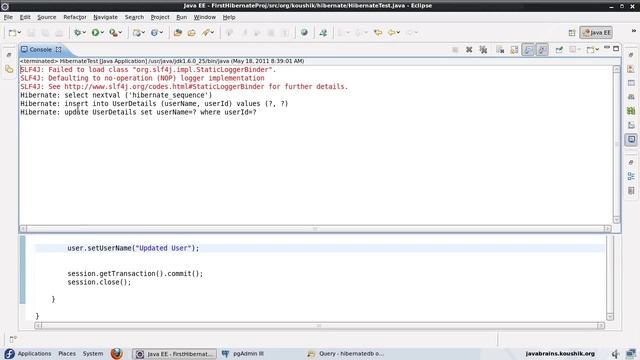Image resolution: width=640 pixels, height=360 pixels.
Task: Click the External Tools run icon
Action: tap(113, 33)
